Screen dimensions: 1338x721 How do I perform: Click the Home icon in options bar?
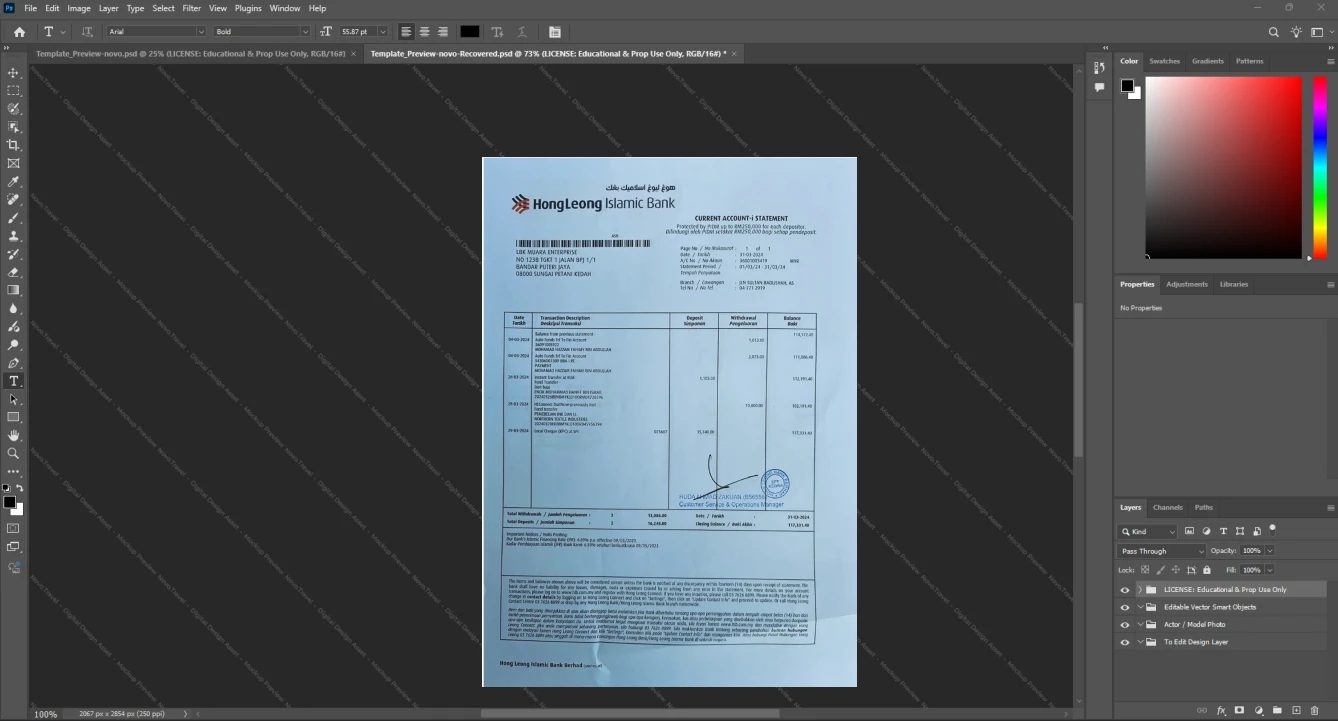pyautogui.click(x=19, y=32)
